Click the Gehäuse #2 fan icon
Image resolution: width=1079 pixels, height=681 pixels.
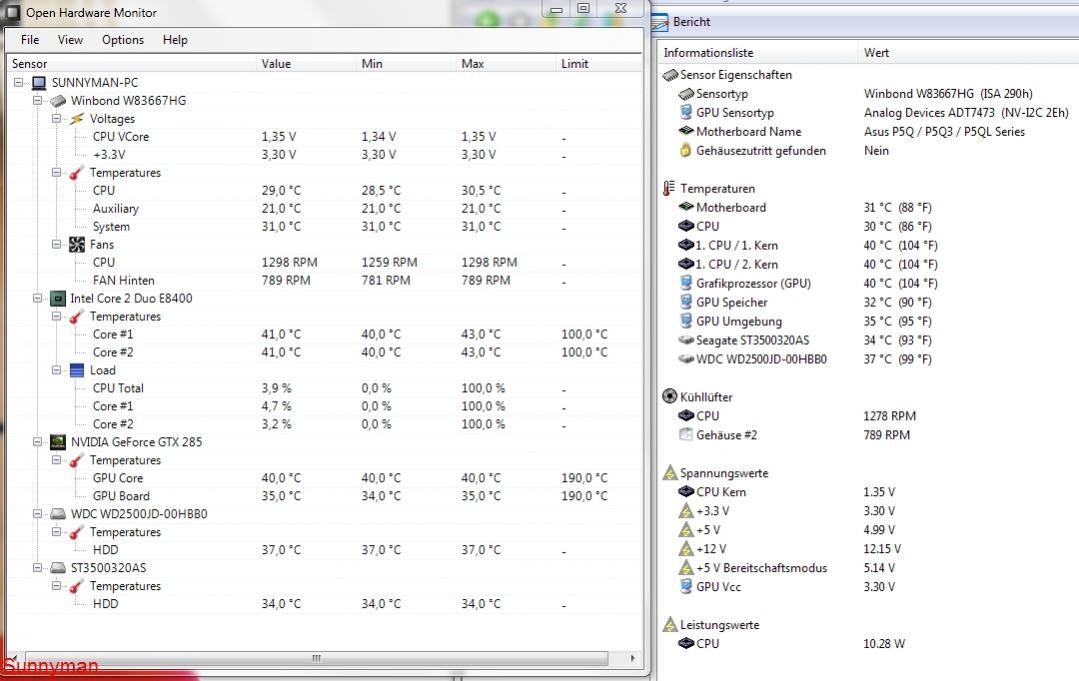[x=685, y=434]
